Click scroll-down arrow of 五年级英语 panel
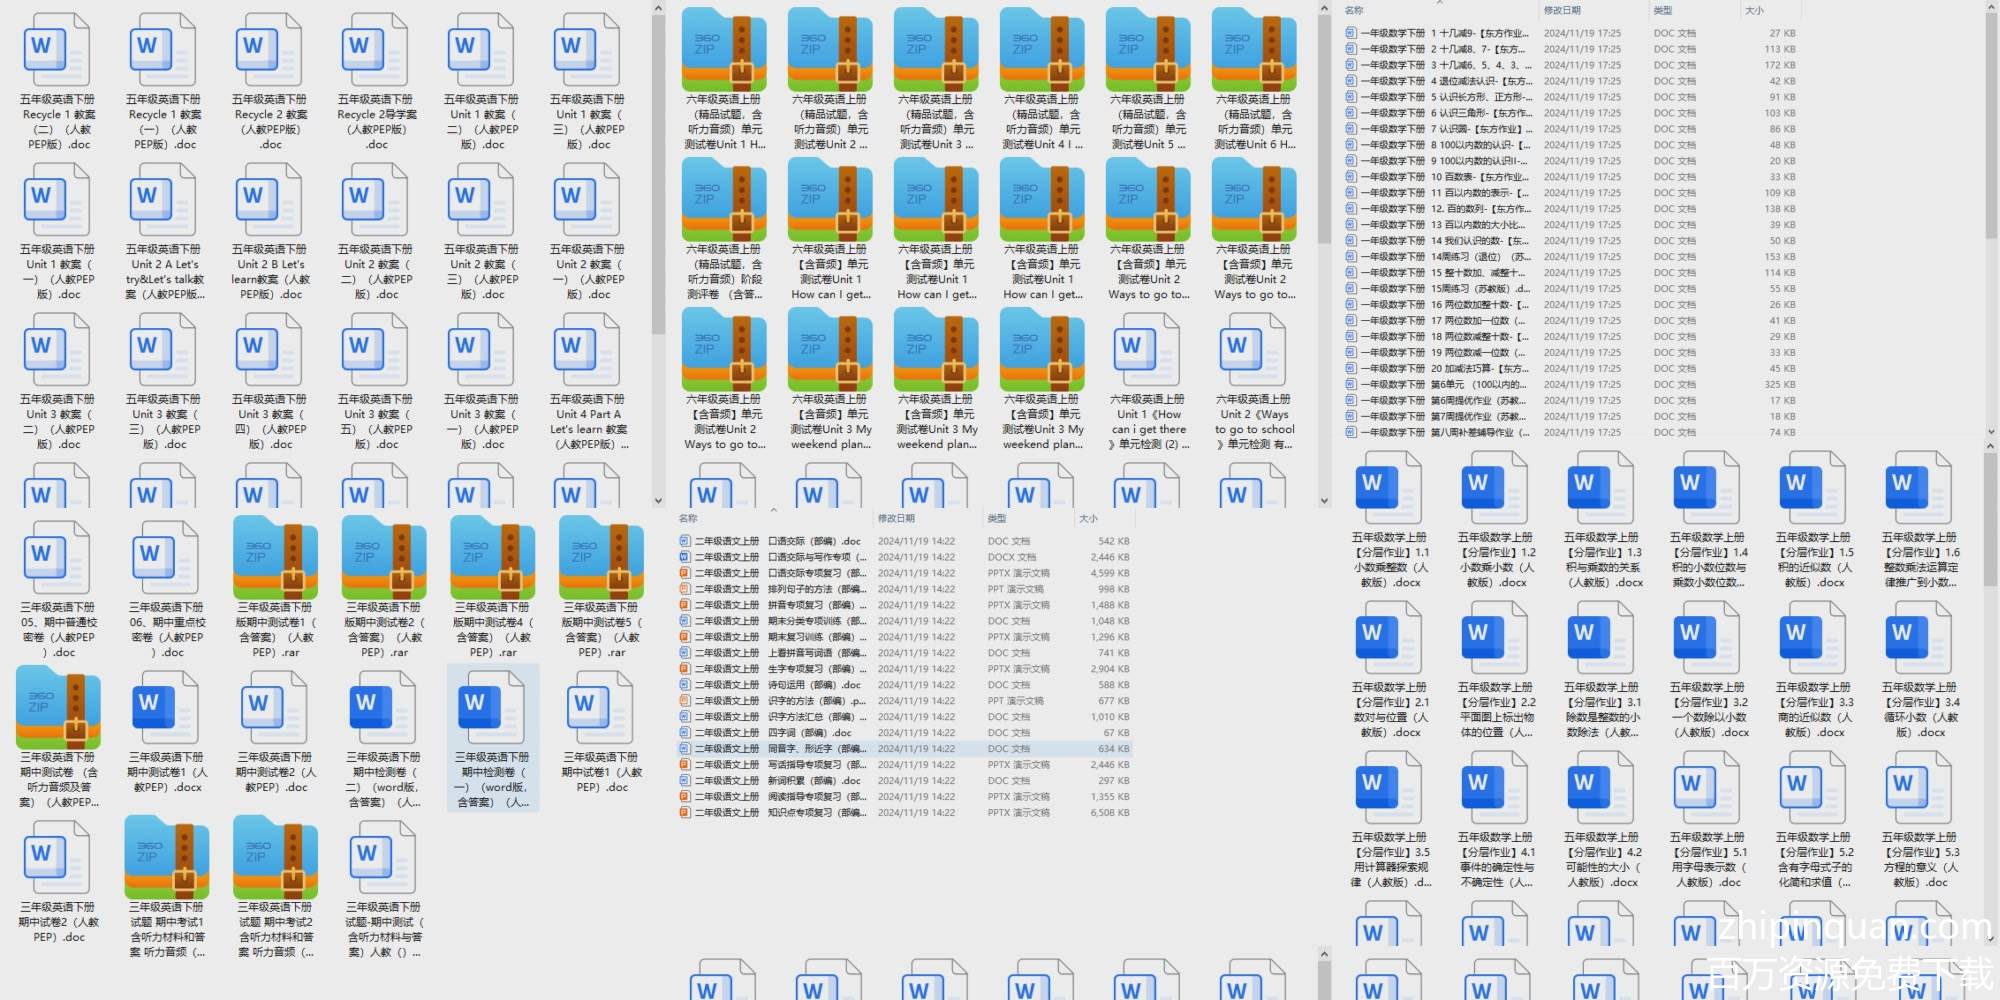The image size is (2000, 1000). click(x=658, y=501)
